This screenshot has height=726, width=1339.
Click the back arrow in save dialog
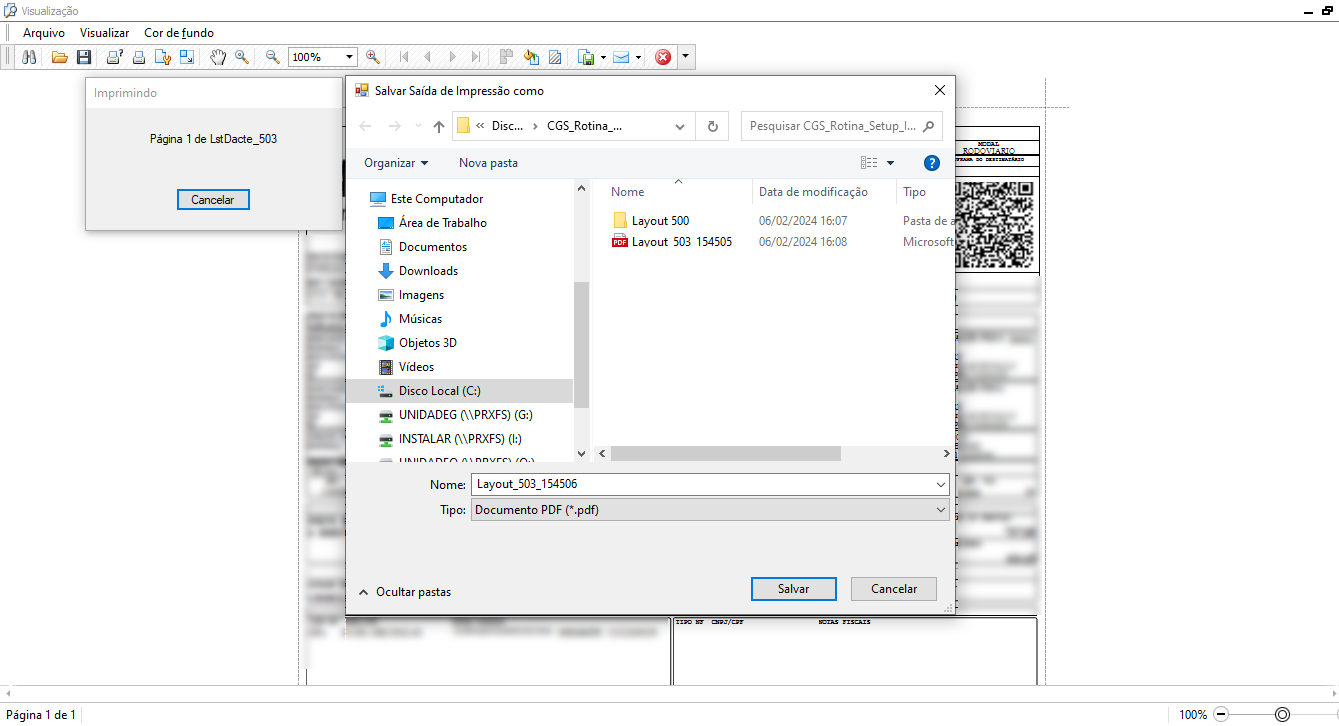coord(365,127)
